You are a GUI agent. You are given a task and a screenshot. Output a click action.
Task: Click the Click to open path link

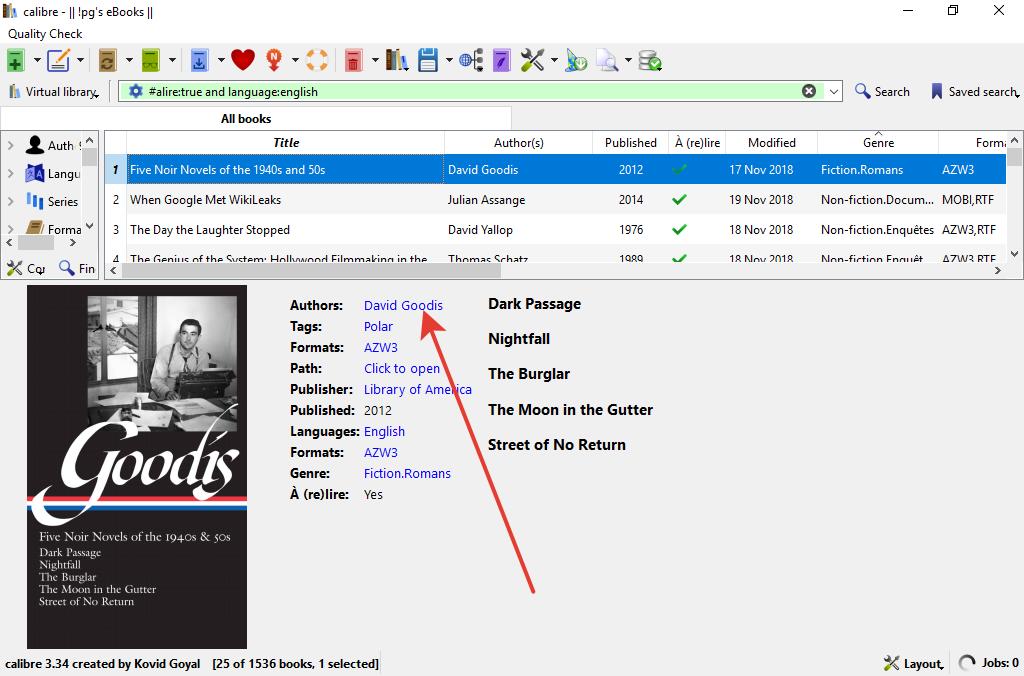pyautogui.click(x=402, y=368)
